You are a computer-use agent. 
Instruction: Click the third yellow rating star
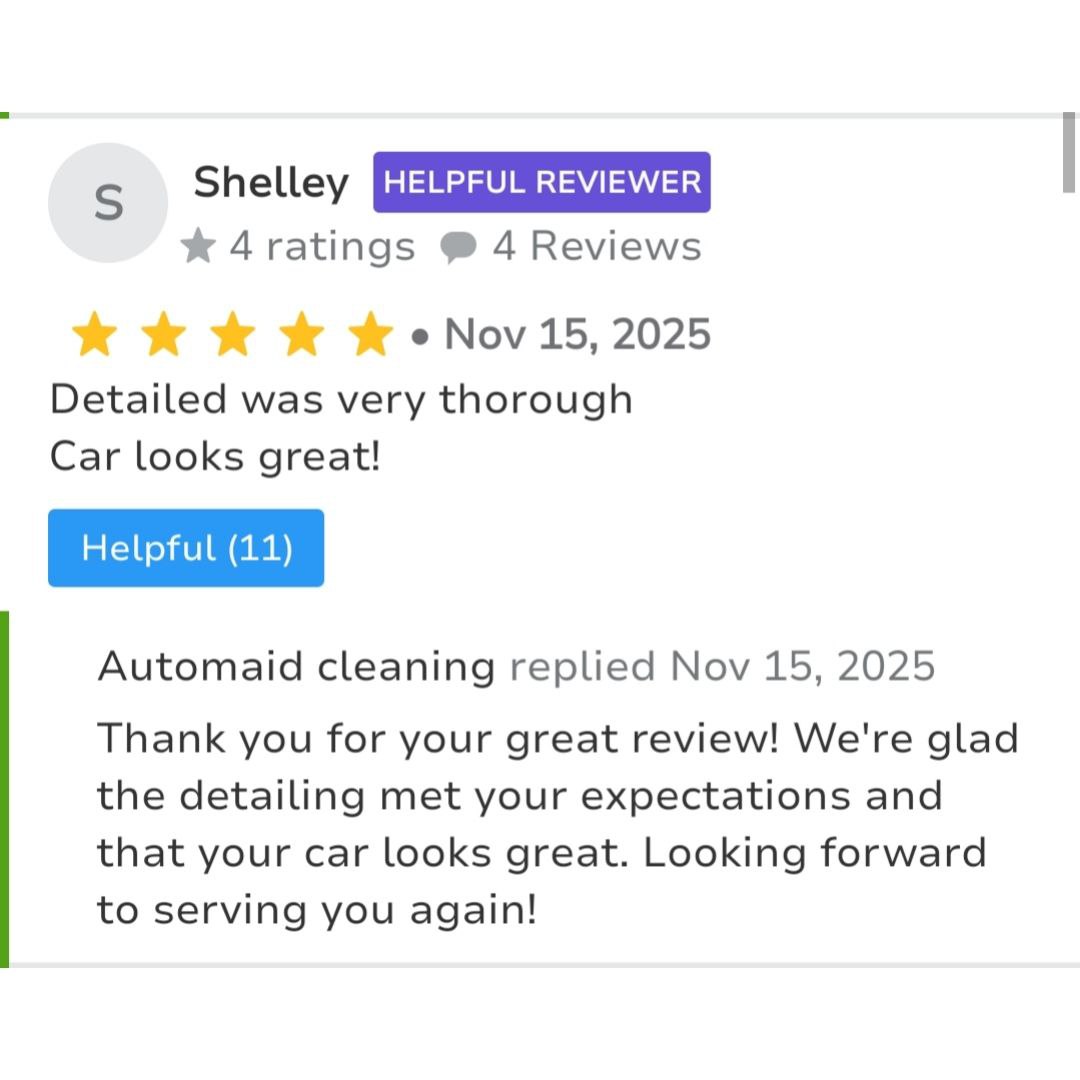pyautogui.click(x=233, y=334)
